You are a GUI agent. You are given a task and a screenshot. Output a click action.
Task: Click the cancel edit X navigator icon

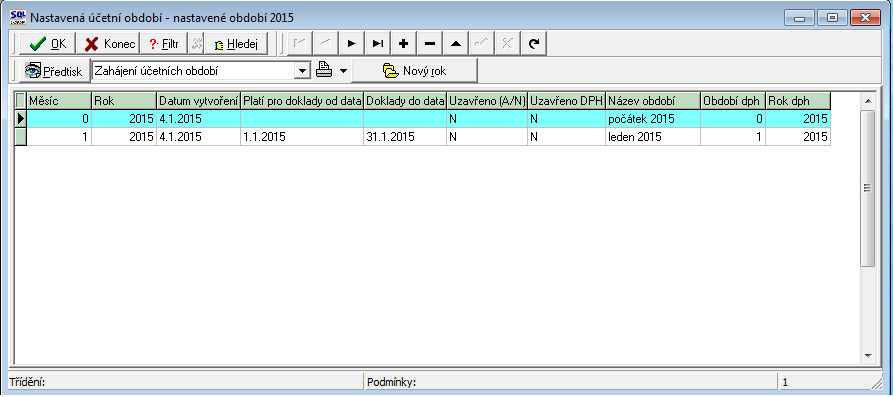point(509,43)
